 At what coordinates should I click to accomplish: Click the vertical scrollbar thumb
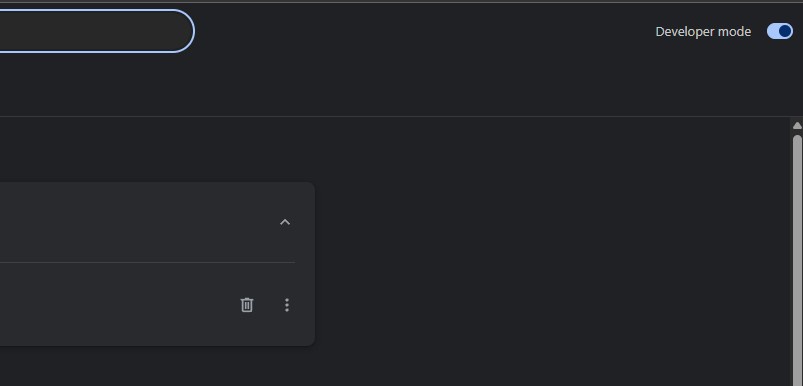pyautogui.click(x=797, y=260)
